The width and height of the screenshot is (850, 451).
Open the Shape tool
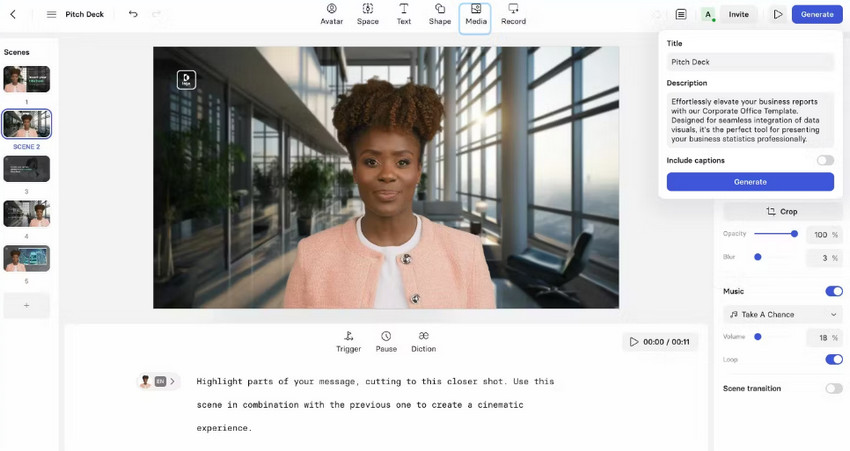point(439,14)
